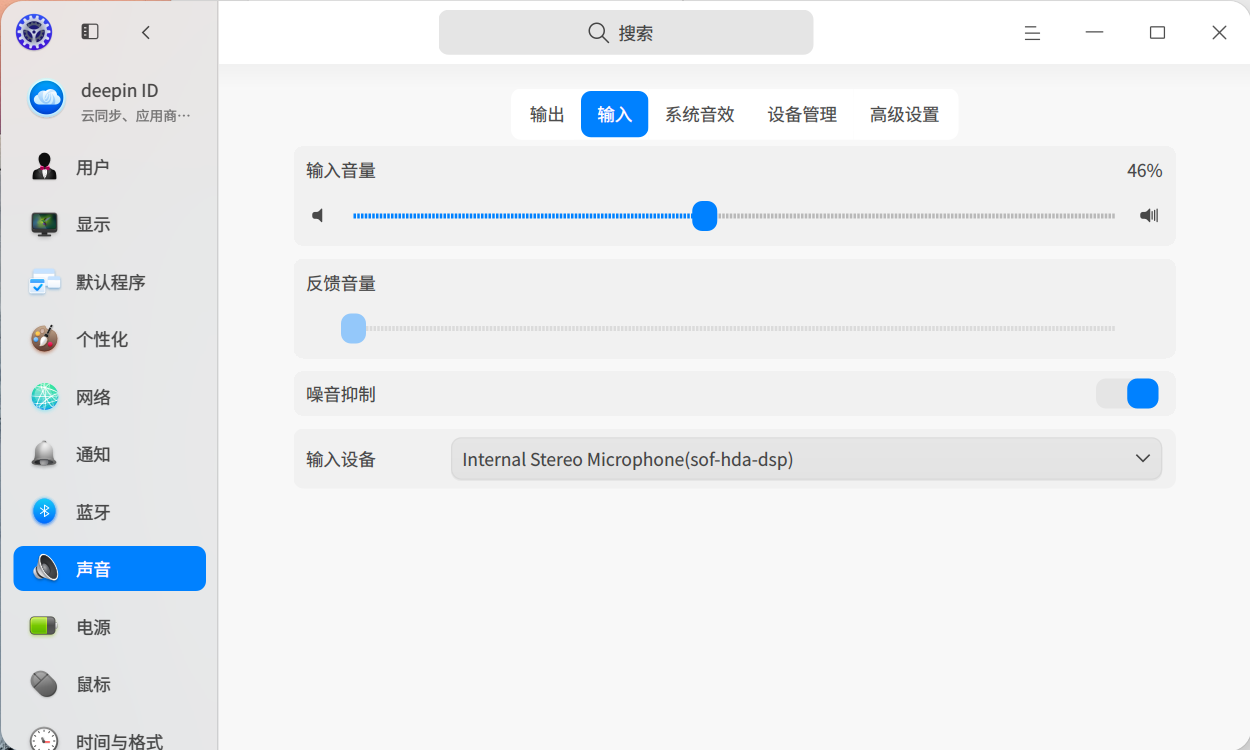The height and width of the screenshot is (750, 1250).
Task: Open the 输入设备 device dropdown
Action: click(806, 459)
